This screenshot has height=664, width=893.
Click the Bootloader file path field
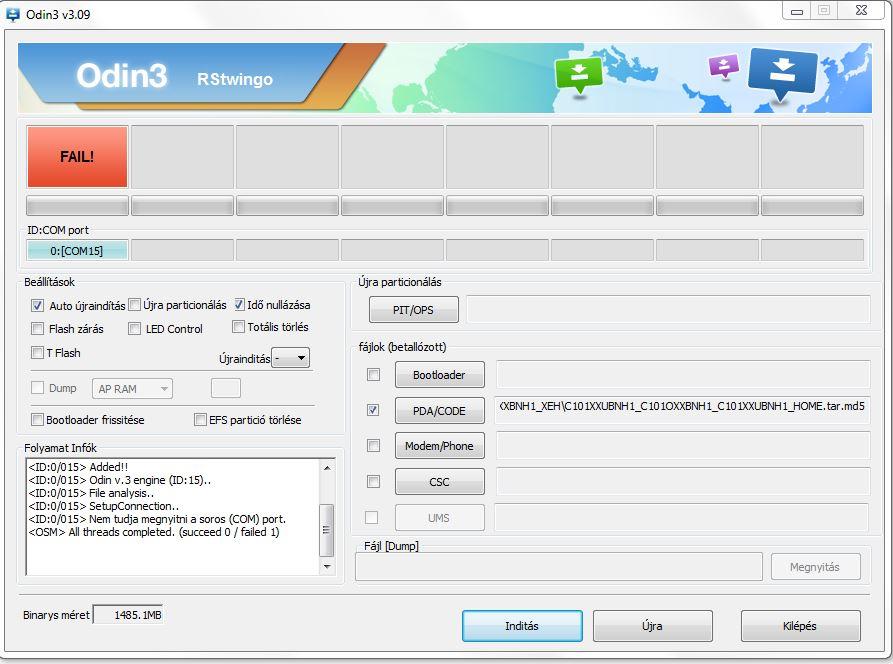[x=683, y=375]
